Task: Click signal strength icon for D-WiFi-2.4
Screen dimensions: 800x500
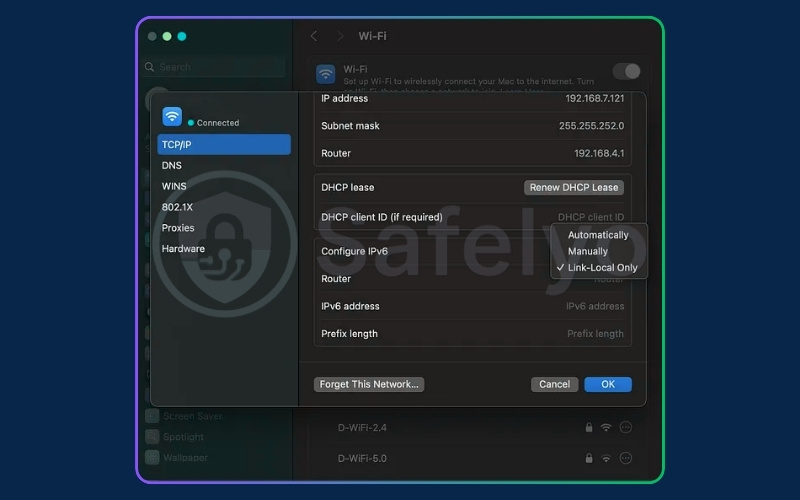Action: click(606, 428)
